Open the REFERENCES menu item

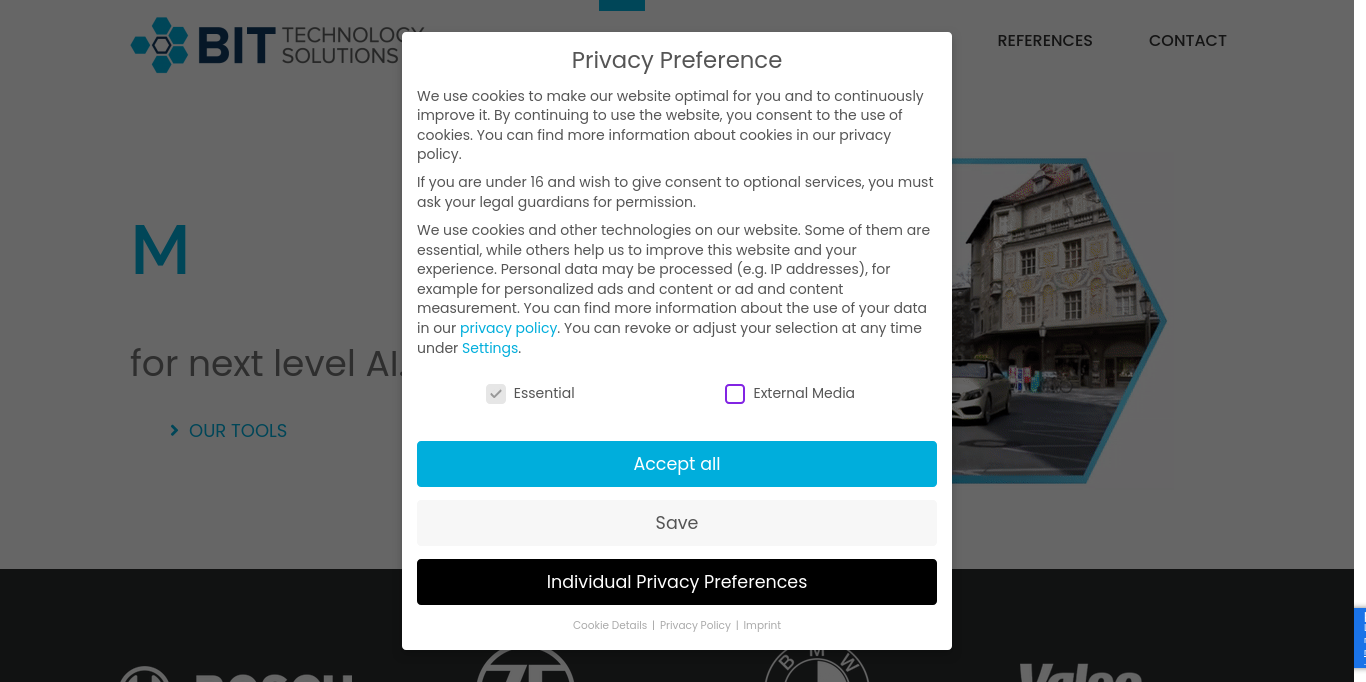[1045, 41]
